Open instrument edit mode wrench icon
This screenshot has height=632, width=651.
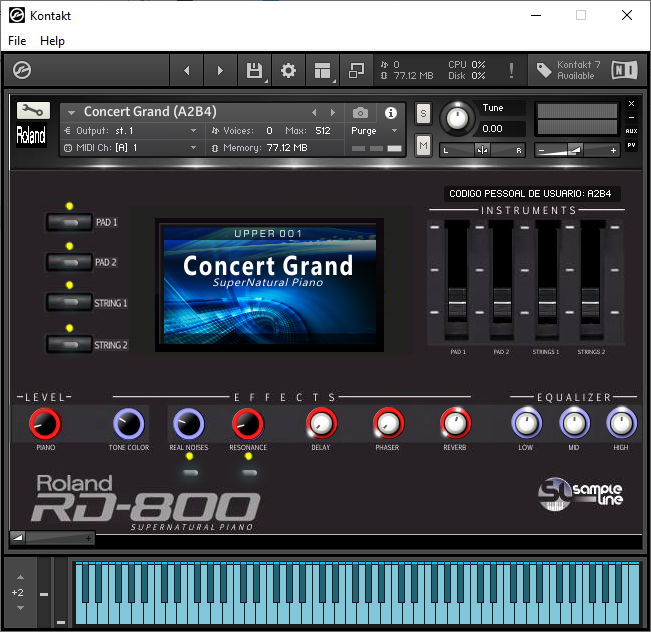click(x=33, y=110)
